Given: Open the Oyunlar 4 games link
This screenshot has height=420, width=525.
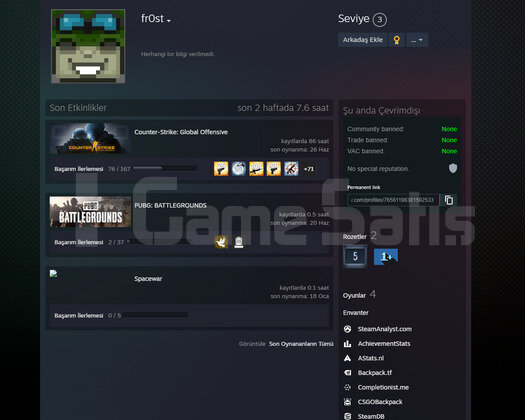Looking at the screenshot, I should click(359, 295).
